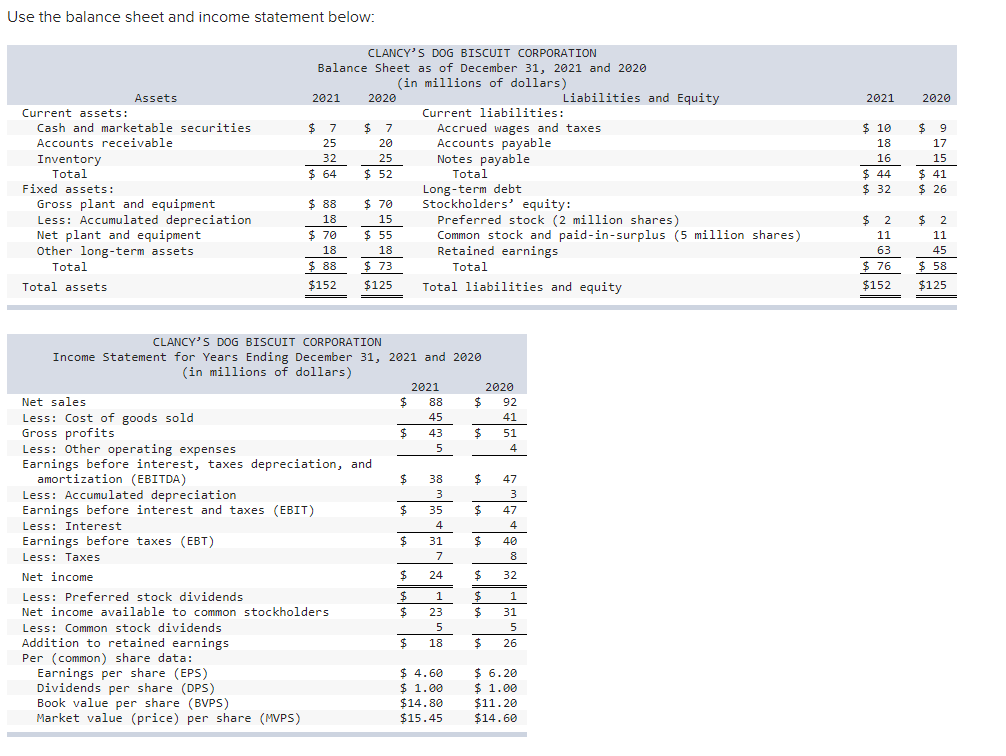Select the 2021 BVPS value '$14.80'
Image resolution: width=1006 pixels, height=756 pixels.
point(422,703)
